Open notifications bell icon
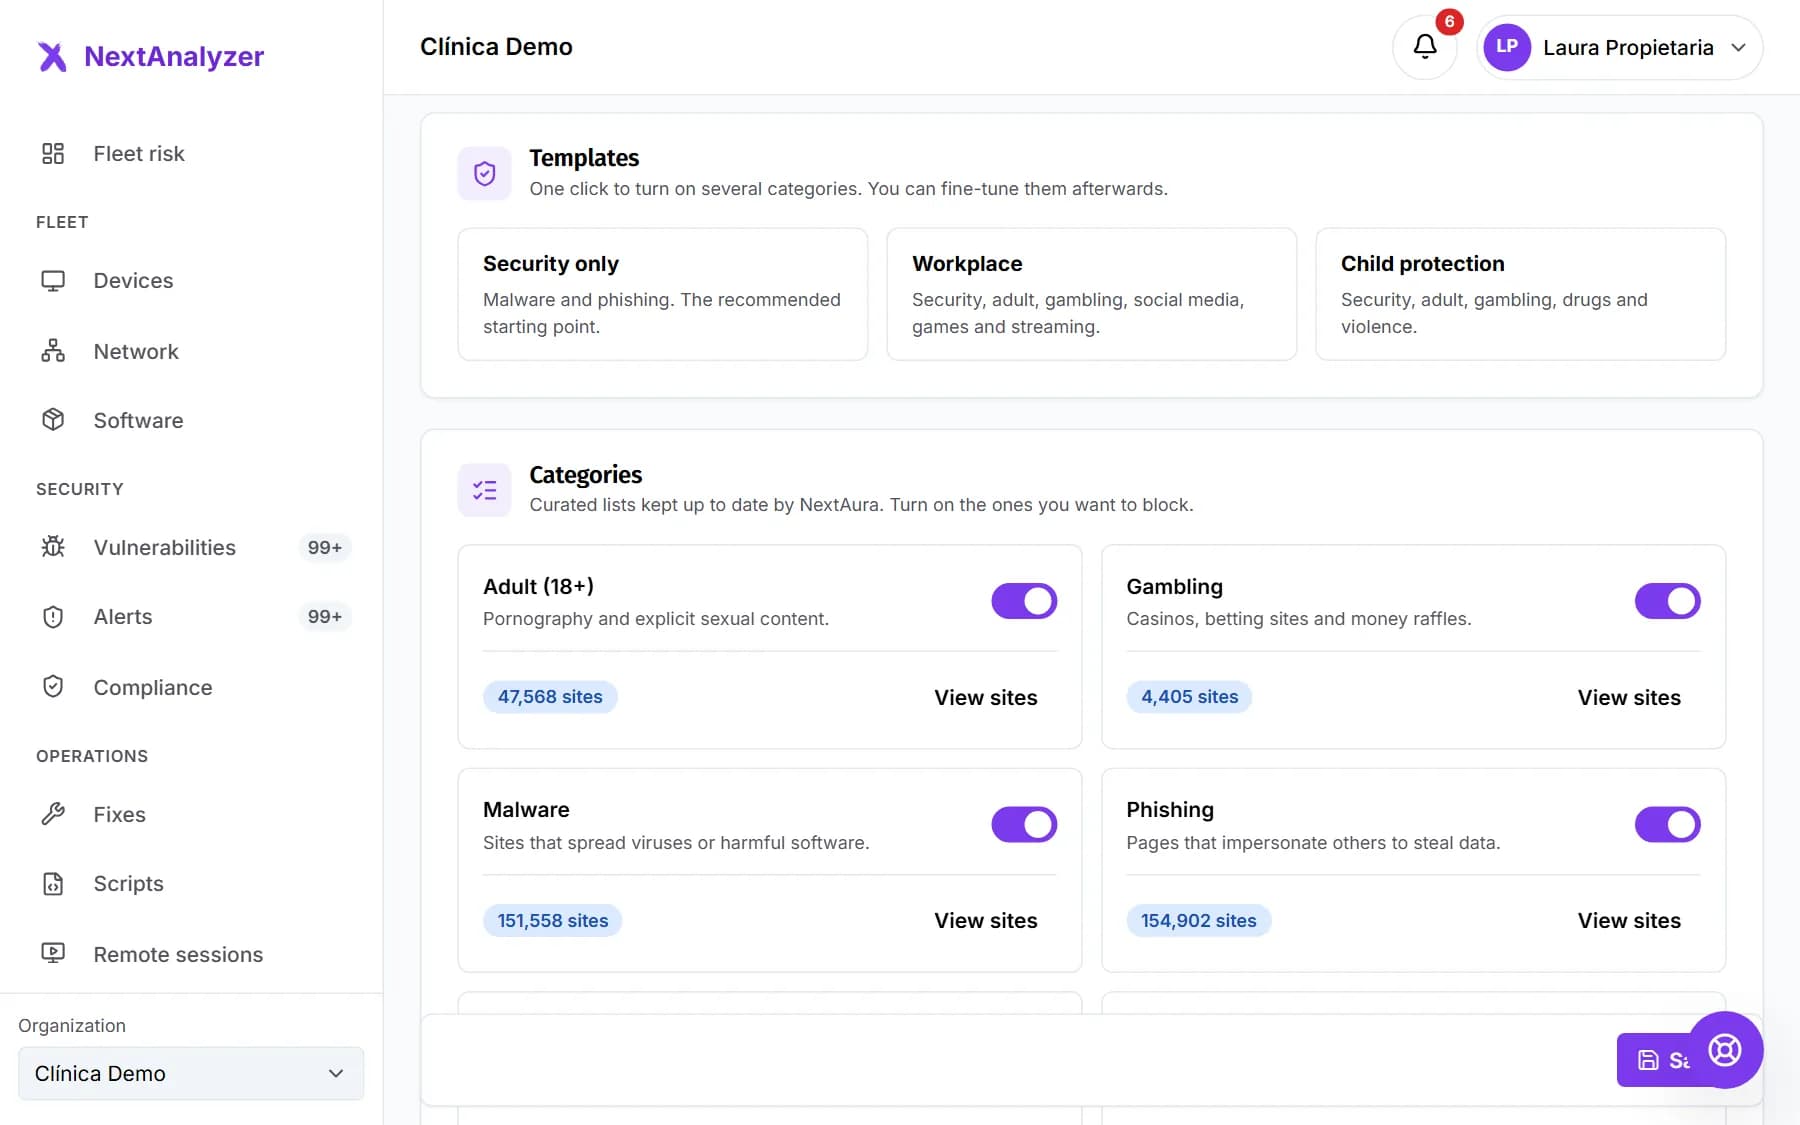Screen dimensions: 1800x1125 1425,47
